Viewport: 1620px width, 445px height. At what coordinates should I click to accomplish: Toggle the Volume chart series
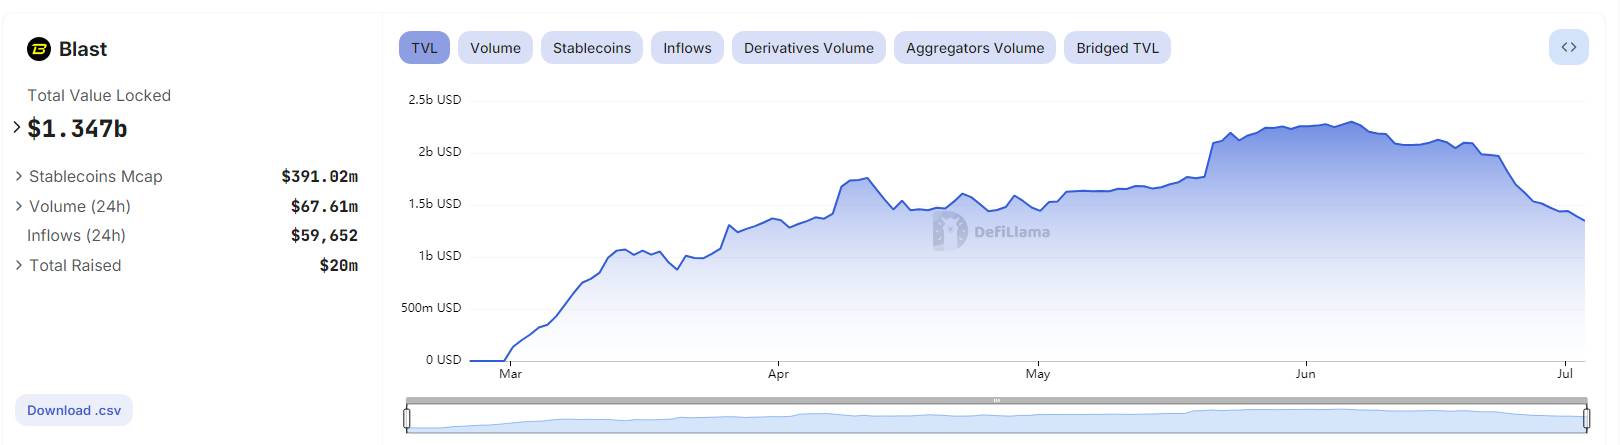[495, 47]
